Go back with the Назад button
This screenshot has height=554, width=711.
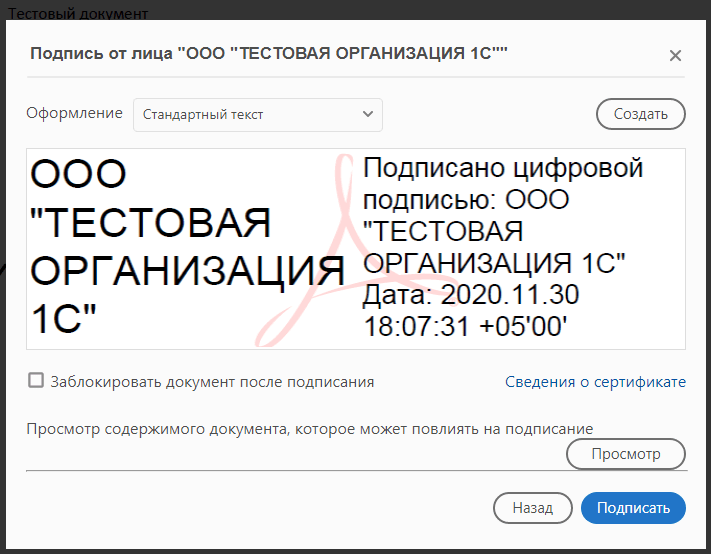(x=532, y=508)
